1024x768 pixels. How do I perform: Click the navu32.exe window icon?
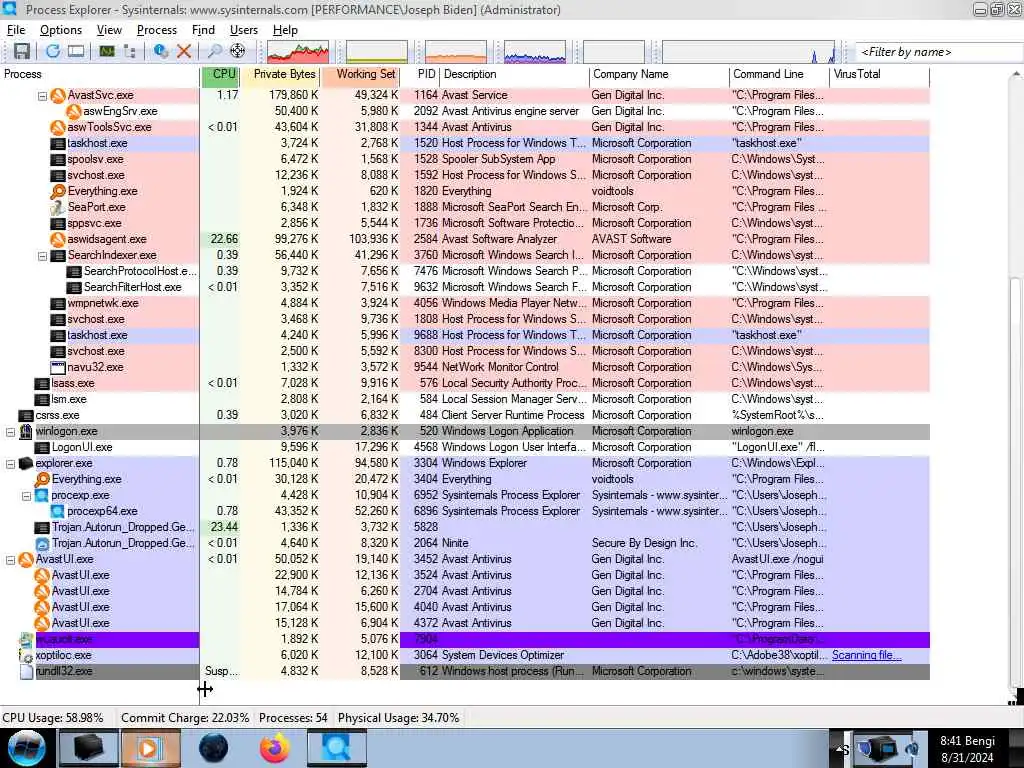tap(58, 367)
